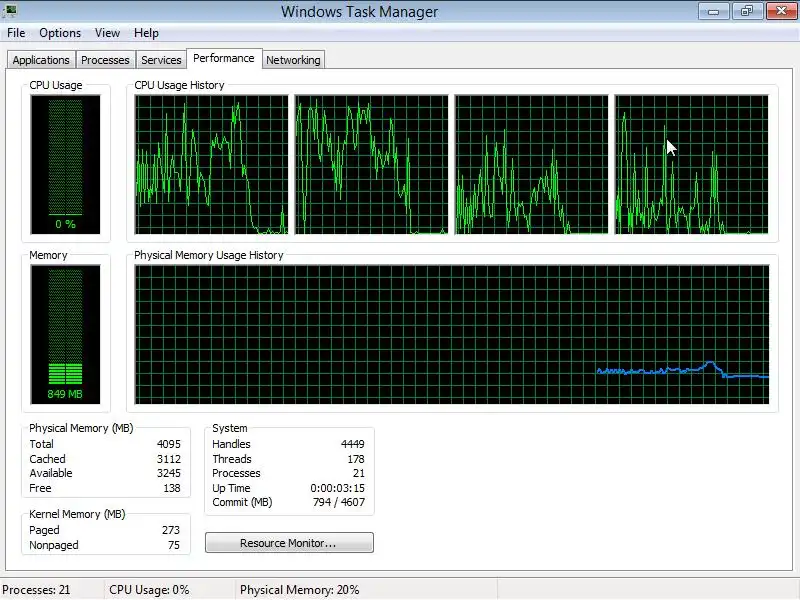Click status bar Processes: 21
Viewport: 800px width, 600px height.
pyautogui.click(x=36, y=590)
